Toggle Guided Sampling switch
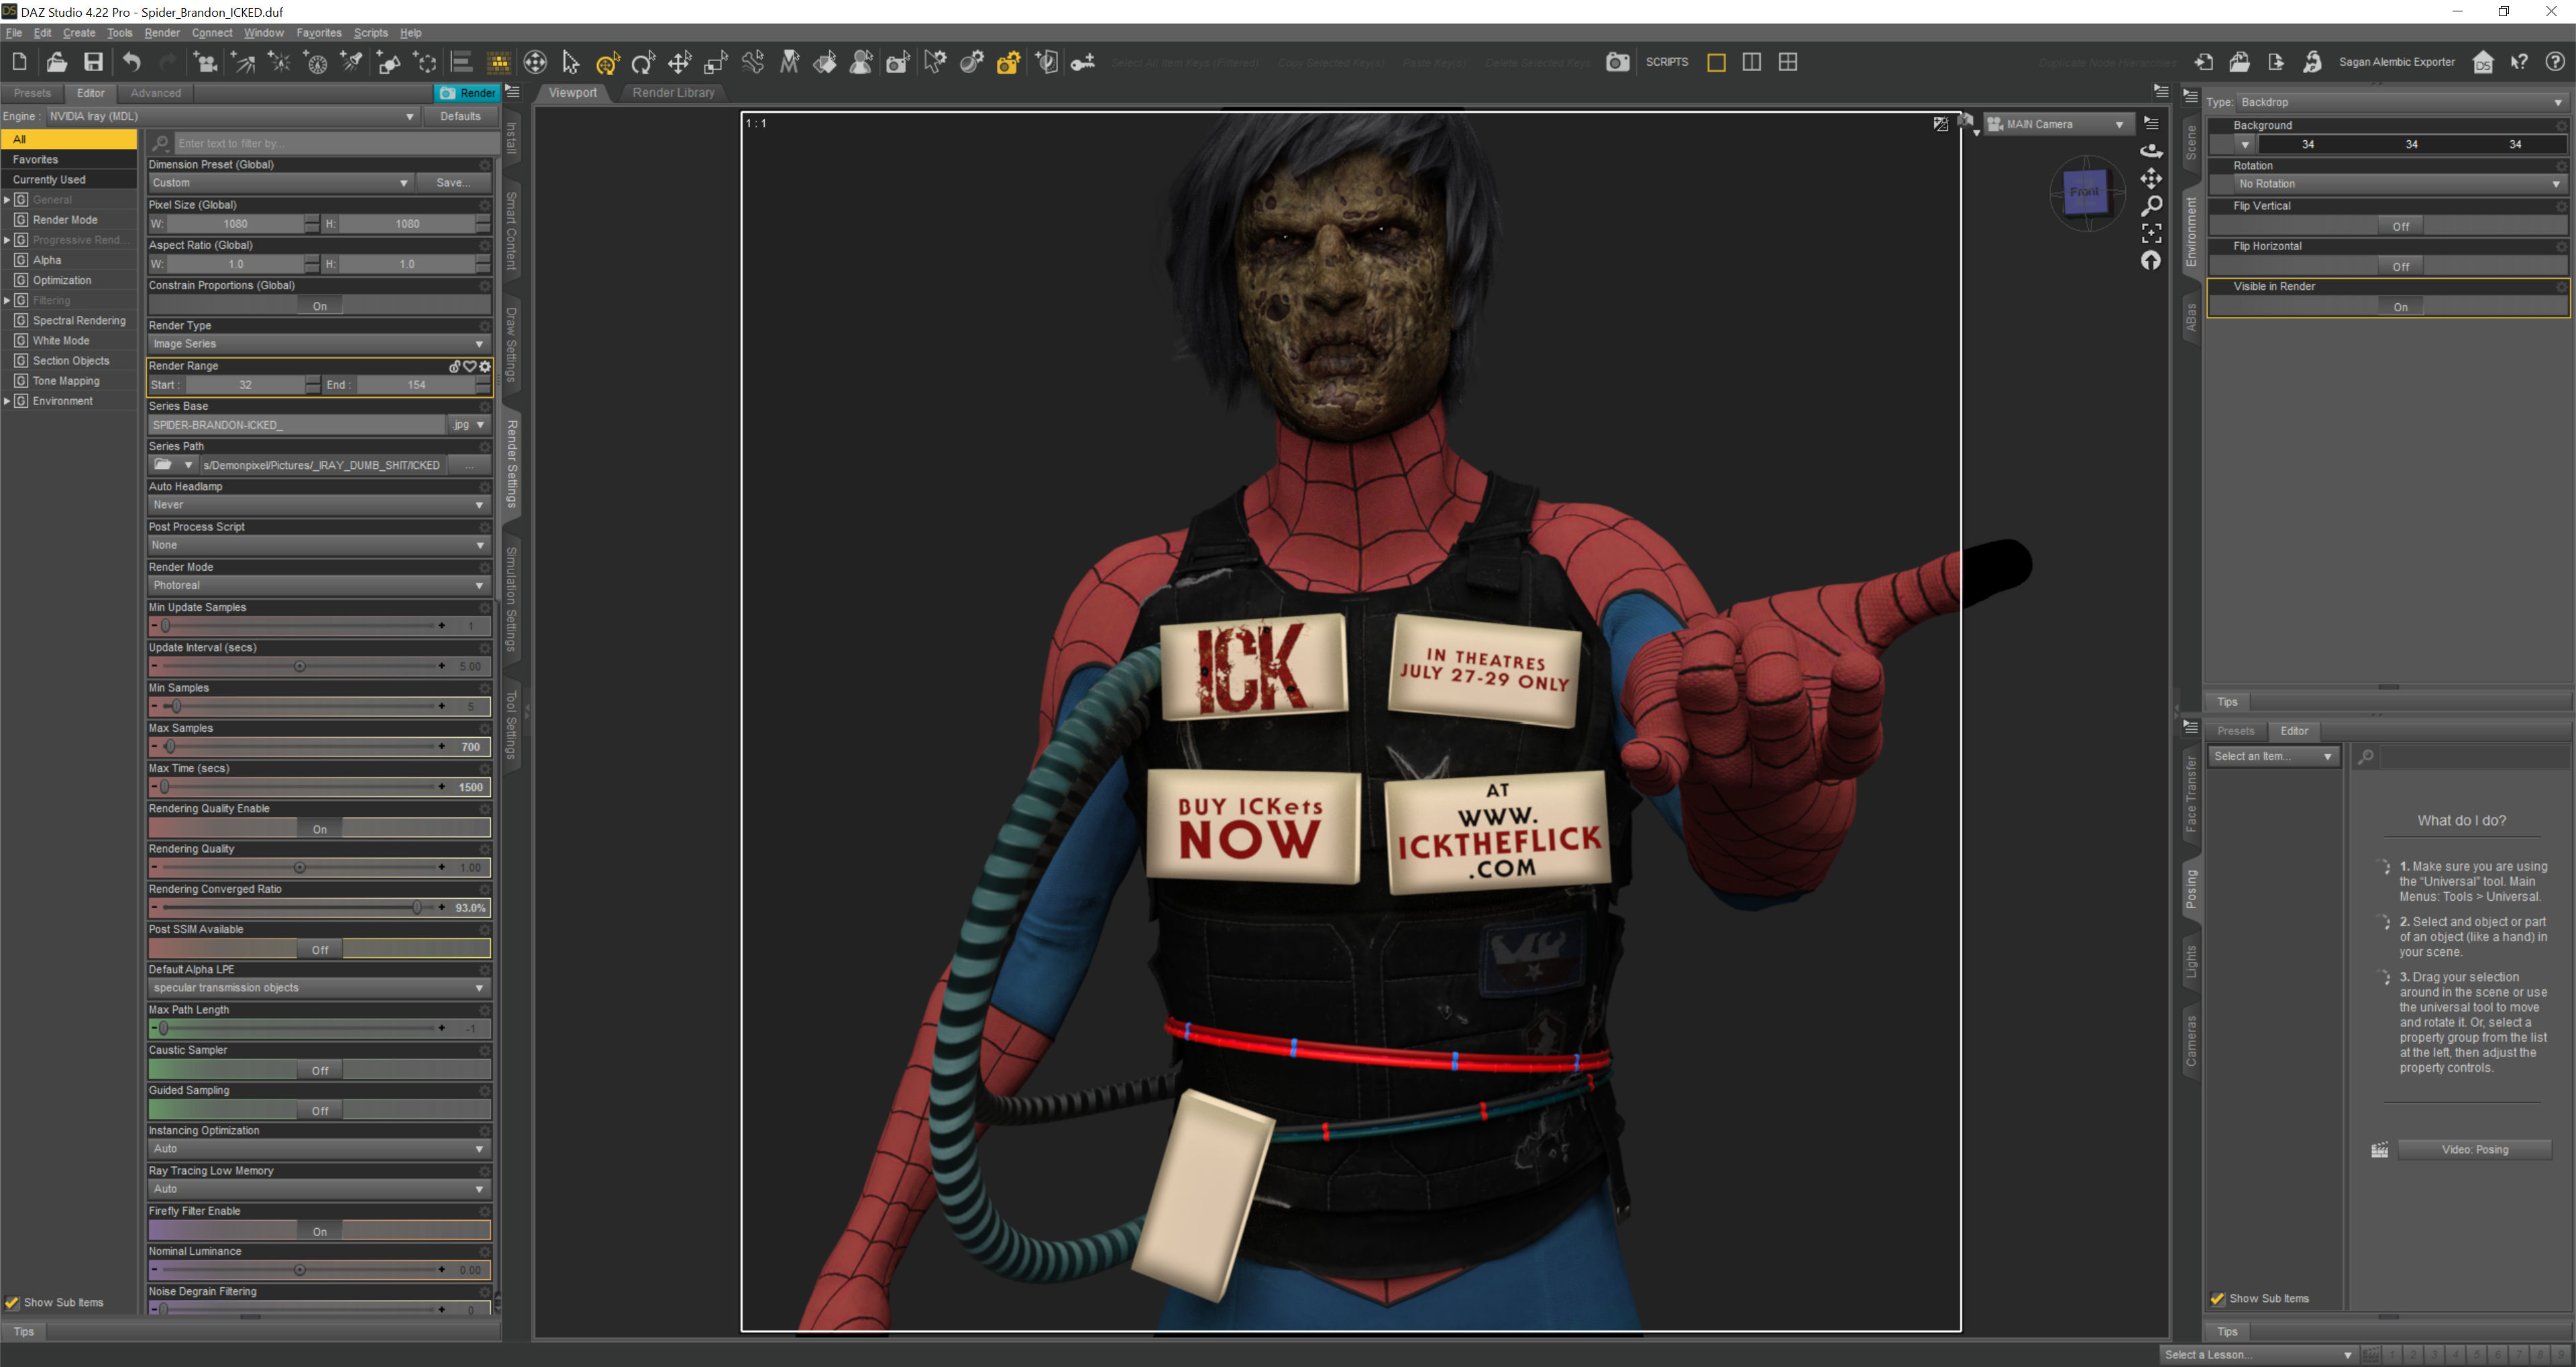This screenshot has height=1367, width=2576. [x=319, y=1110]
